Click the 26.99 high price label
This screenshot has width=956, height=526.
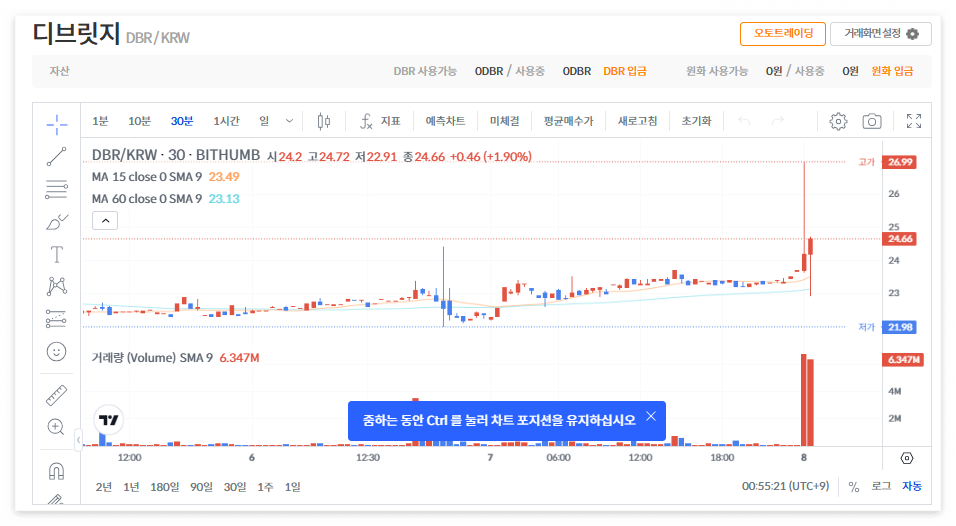point(900,162)
